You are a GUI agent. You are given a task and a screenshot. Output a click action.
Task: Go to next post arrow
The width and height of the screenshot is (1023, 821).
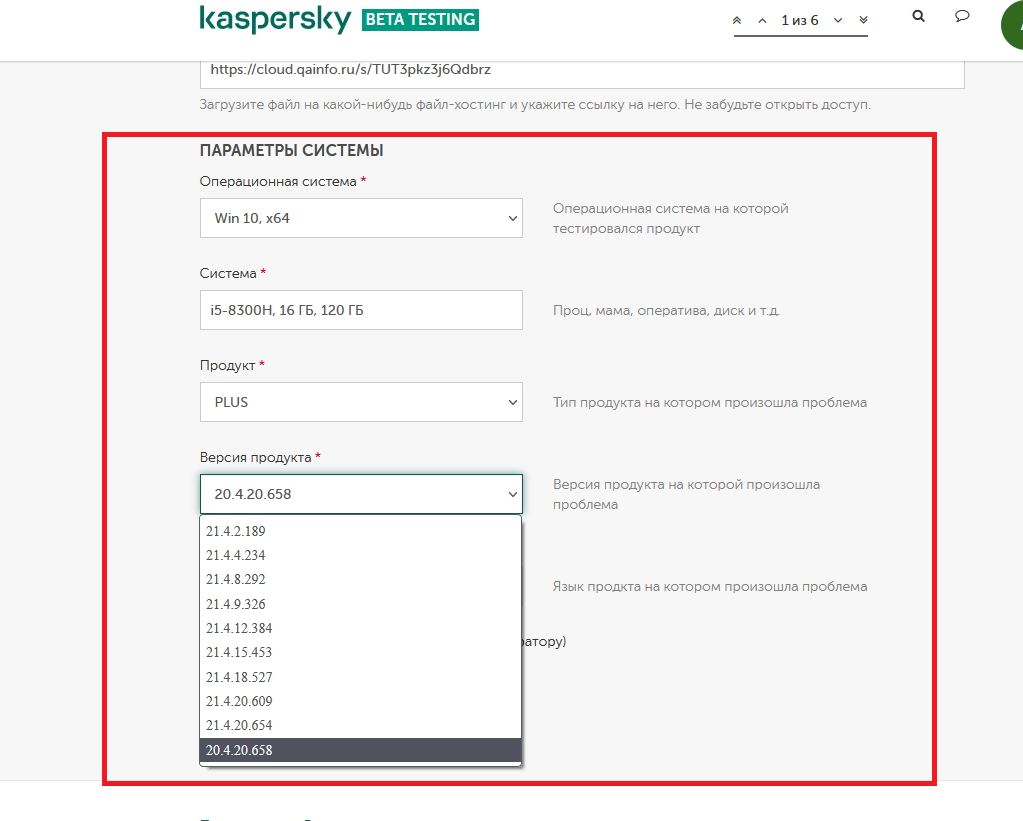point(838,20)
